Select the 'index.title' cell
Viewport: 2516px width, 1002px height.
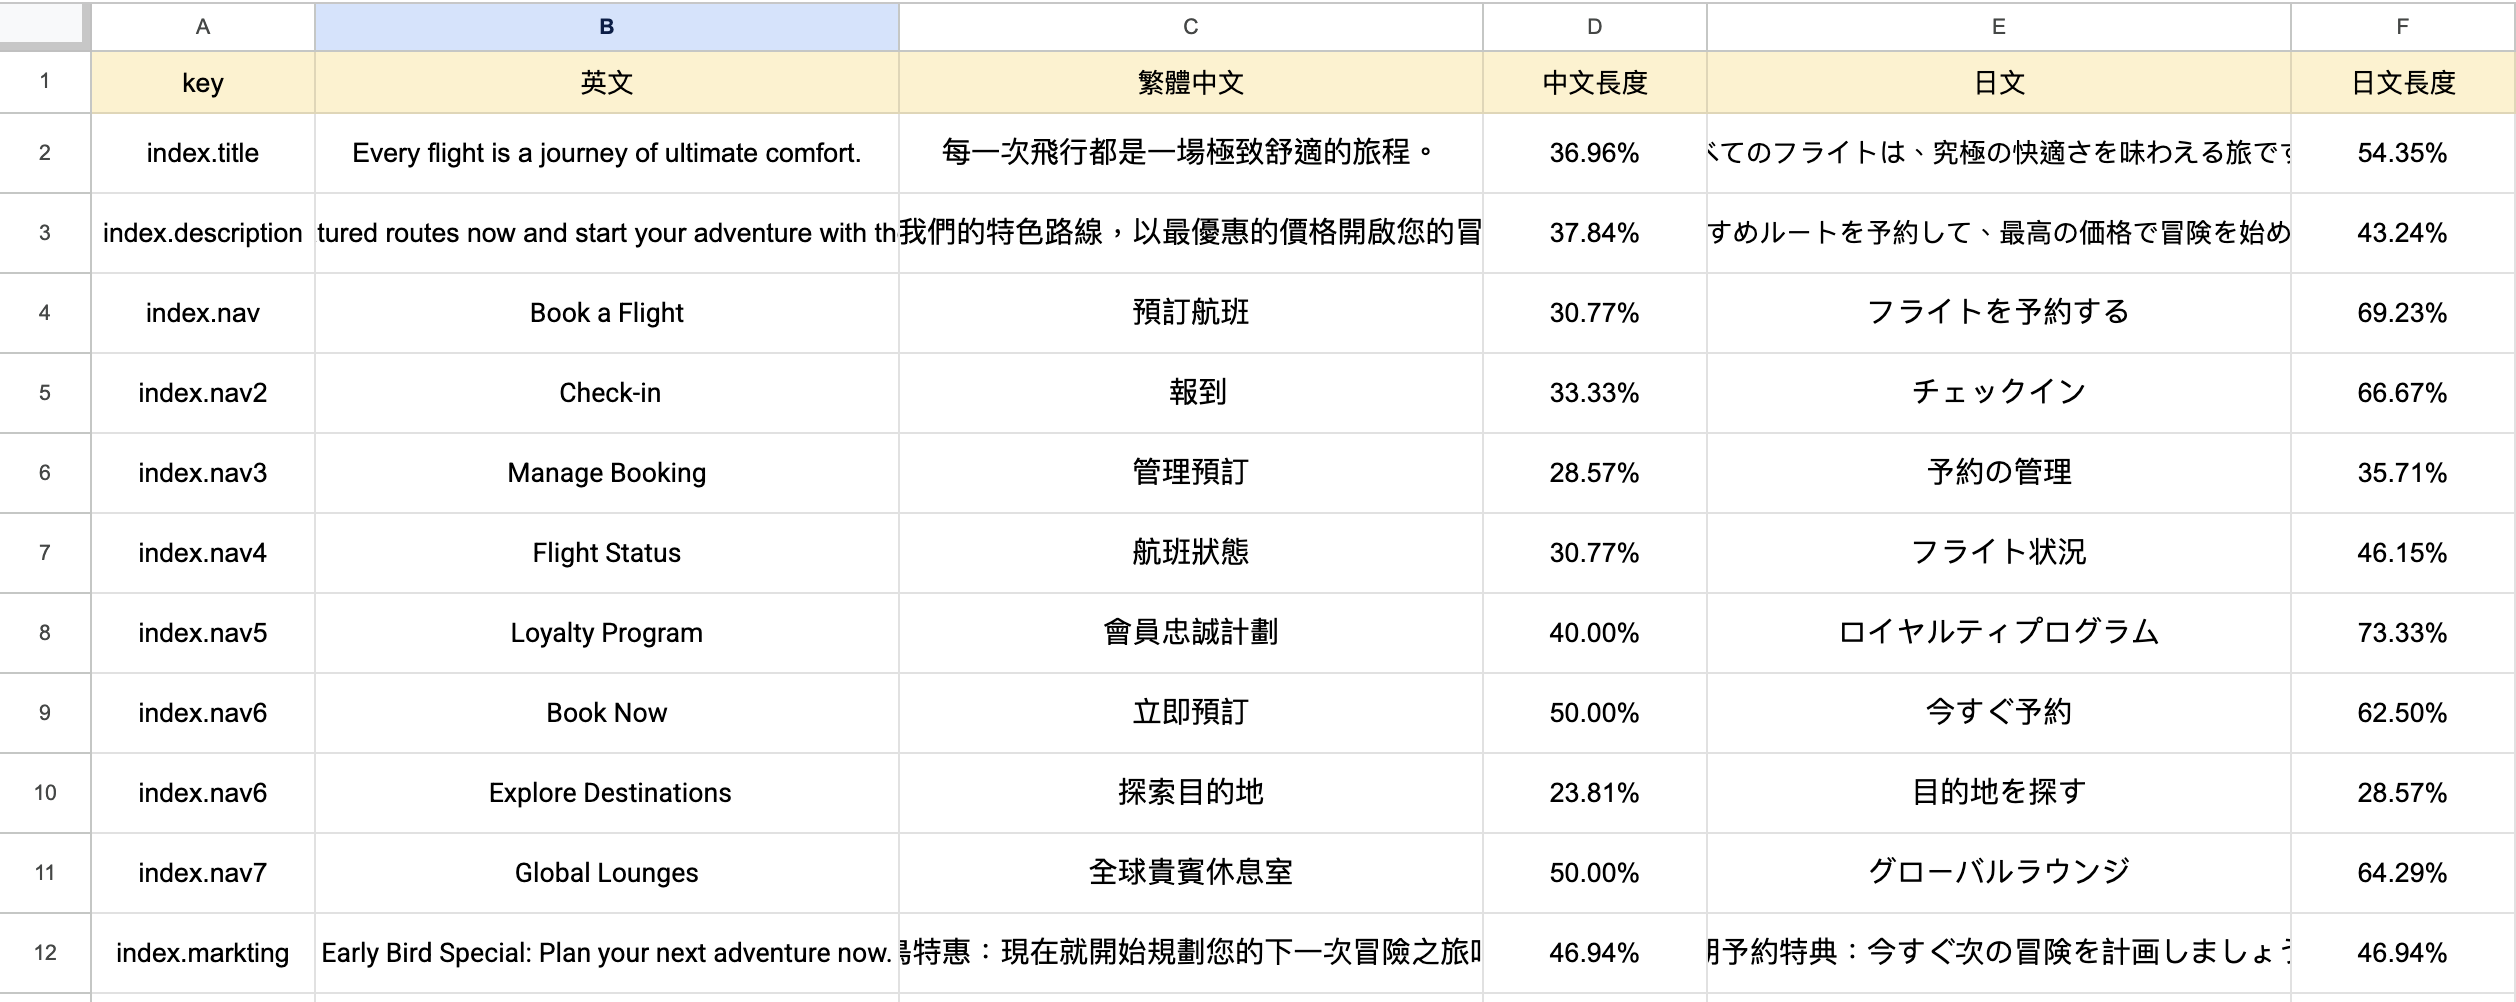pyautogui.click(x=202, y=153)
